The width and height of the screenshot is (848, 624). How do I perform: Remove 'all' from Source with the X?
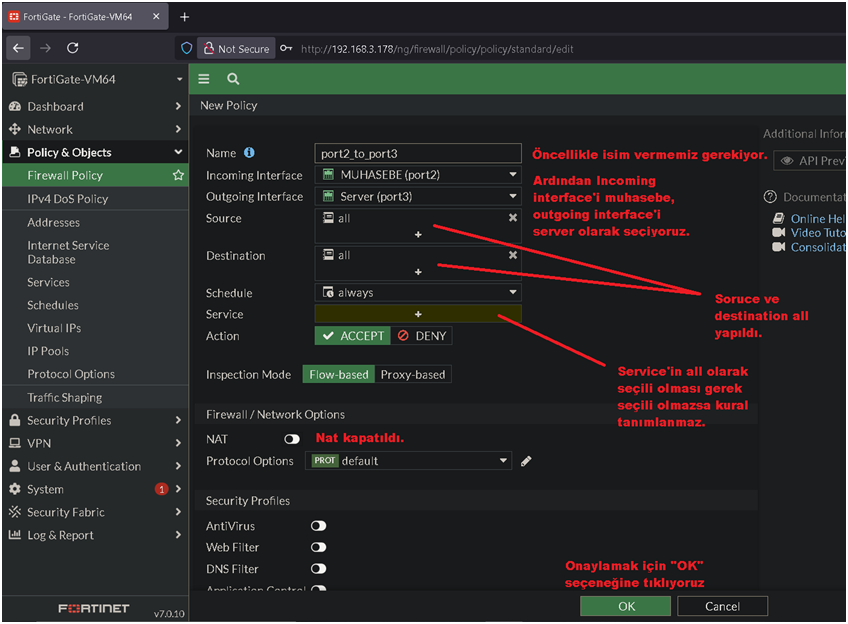point(513,217)
